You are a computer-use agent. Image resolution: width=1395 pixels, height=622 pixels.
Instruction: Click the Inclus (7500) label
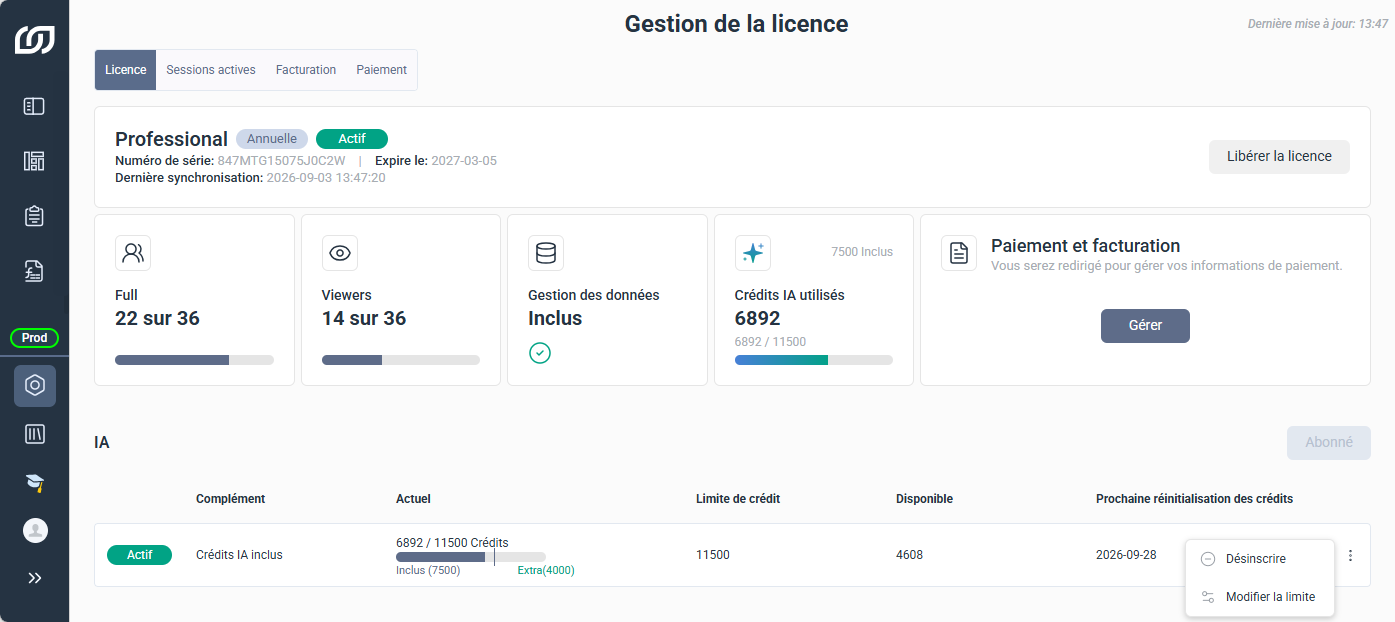(428, 571)
